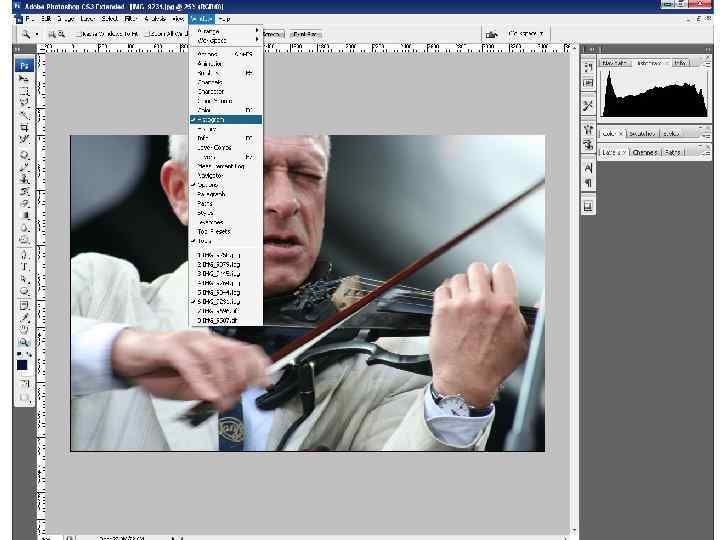
Task: Select the Hand tool
Action: [x=24, y=330]
